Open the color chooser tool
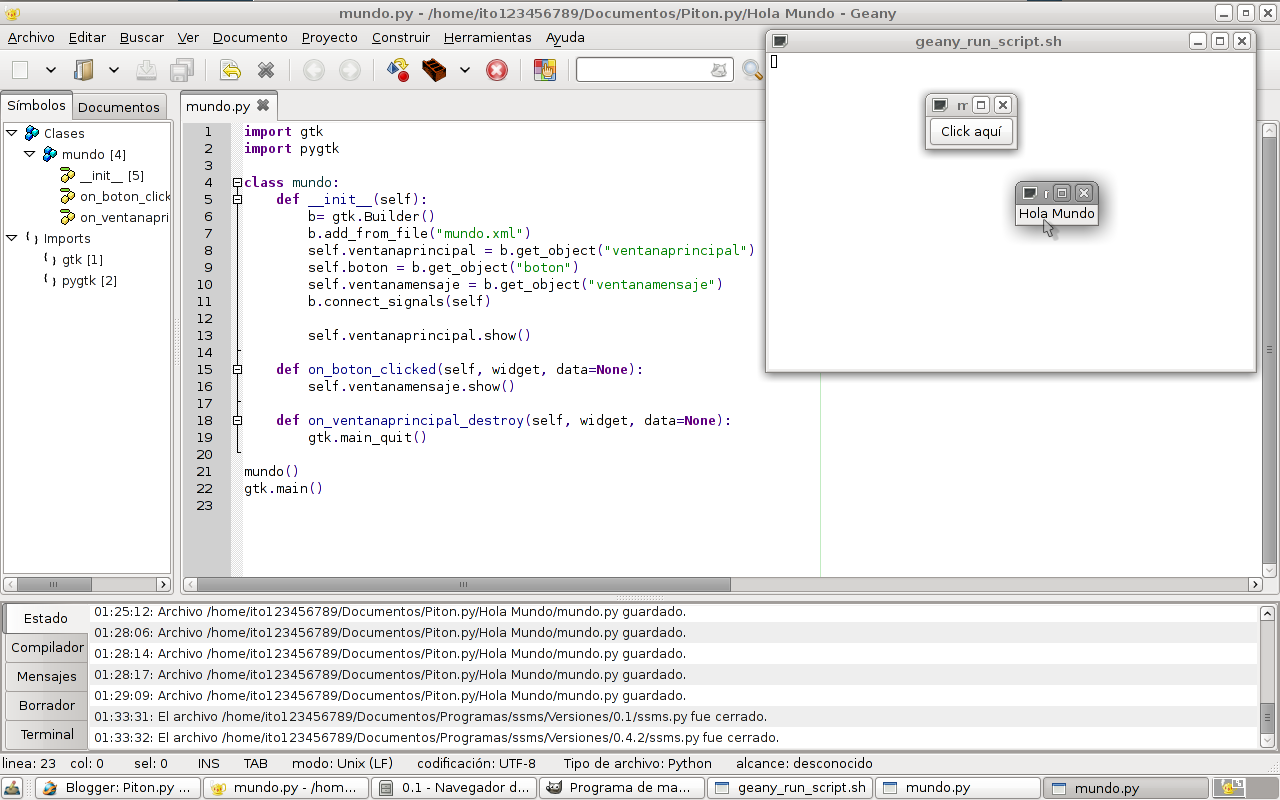 [x=545, y=70]
